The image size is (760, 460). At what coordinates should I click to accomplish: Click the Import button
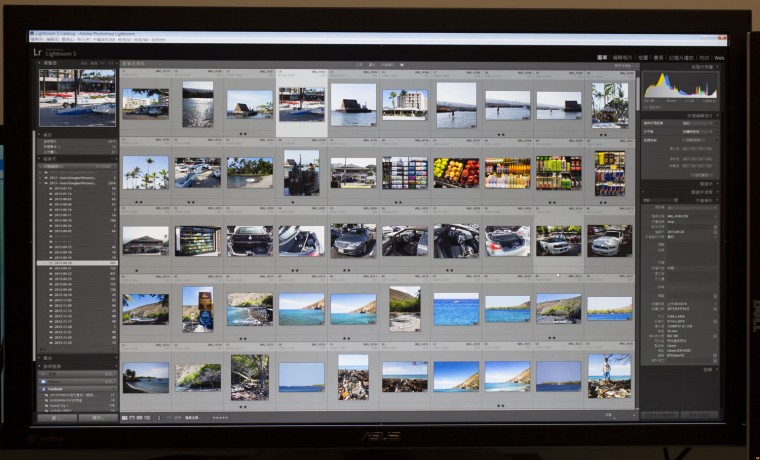click(58, 418)
